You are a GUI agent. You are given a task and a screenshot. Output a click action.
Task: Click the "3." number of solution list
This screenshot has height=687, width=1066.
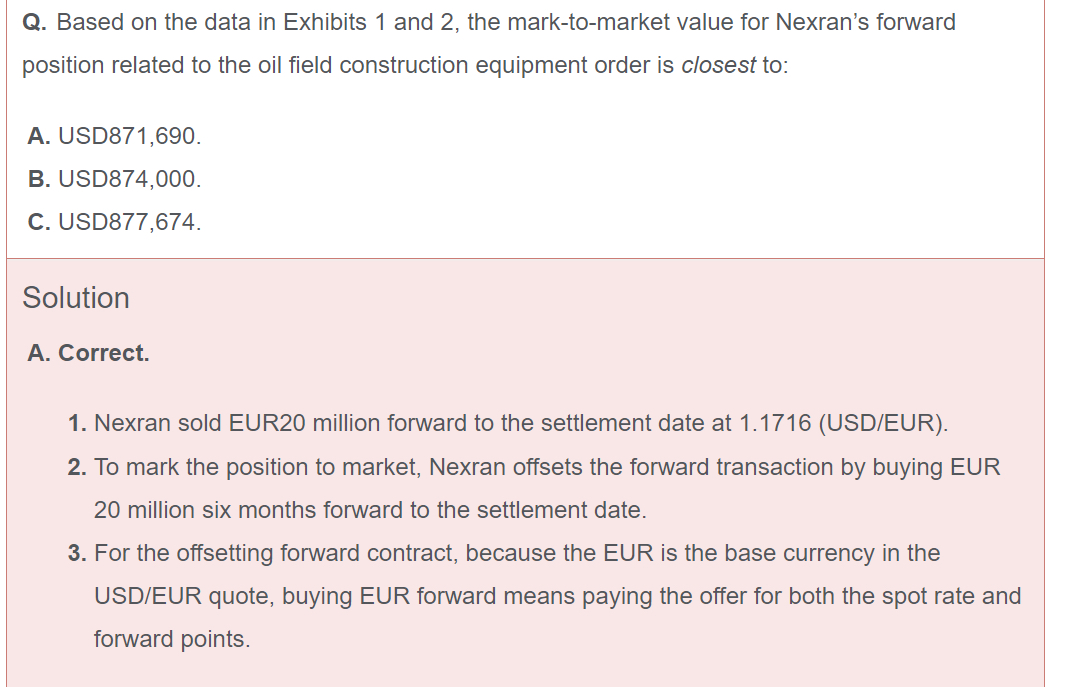(x=78, y=553)
